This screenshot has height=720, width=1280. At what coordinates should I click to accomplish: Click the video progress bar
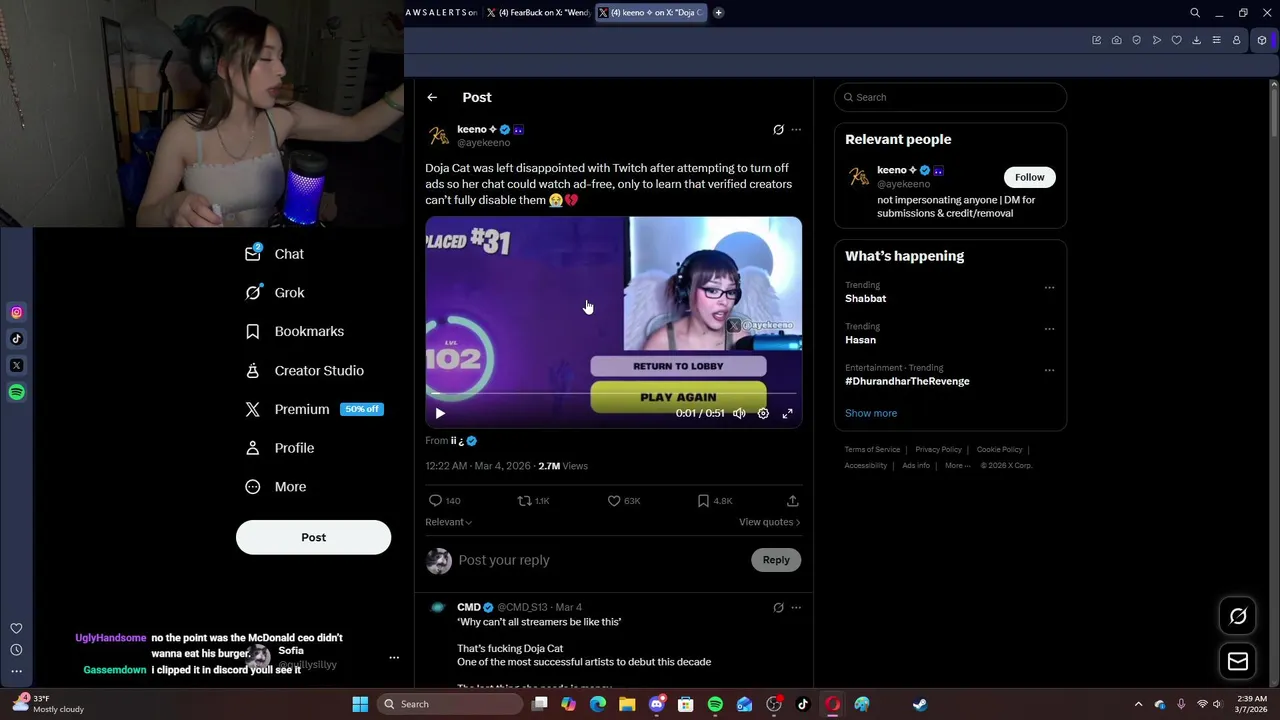point(613,394)
